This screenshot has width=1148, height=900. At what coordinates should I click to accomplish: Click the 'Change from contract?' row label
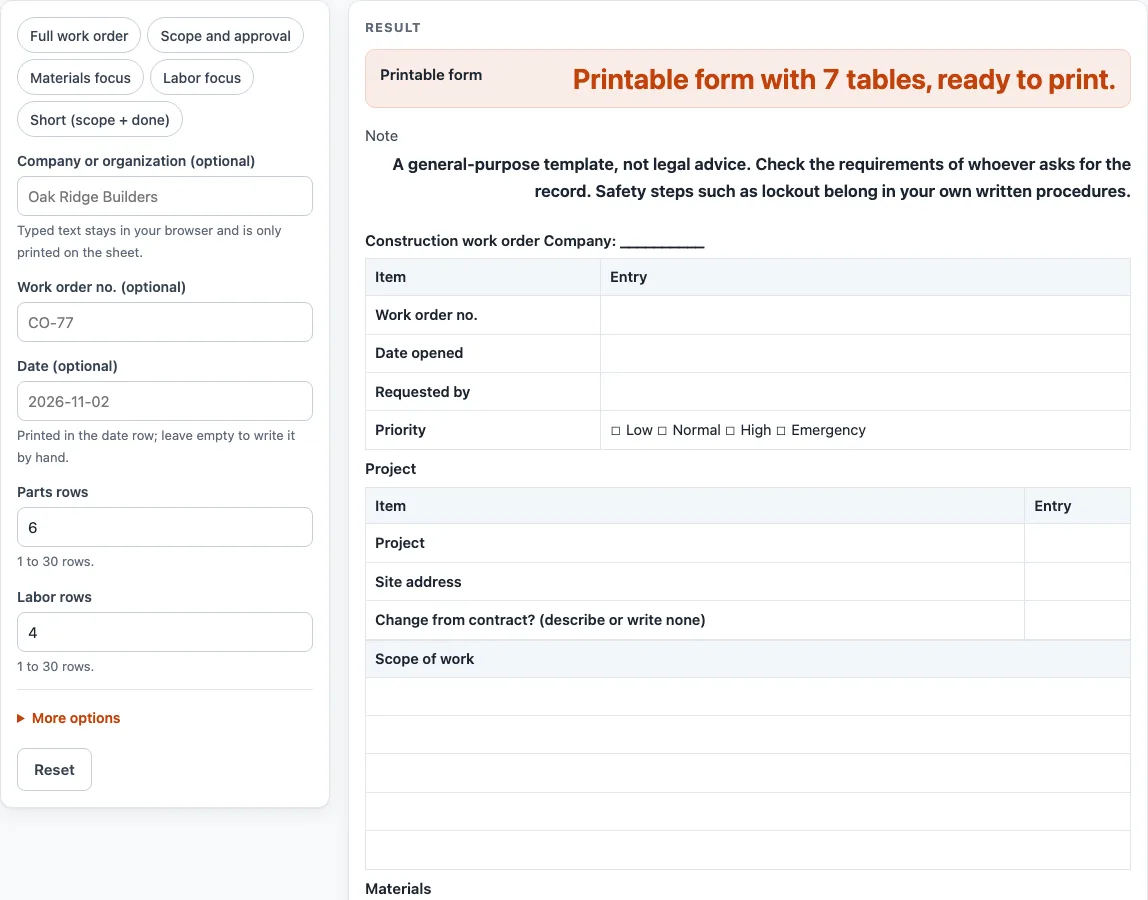[540, 620]
